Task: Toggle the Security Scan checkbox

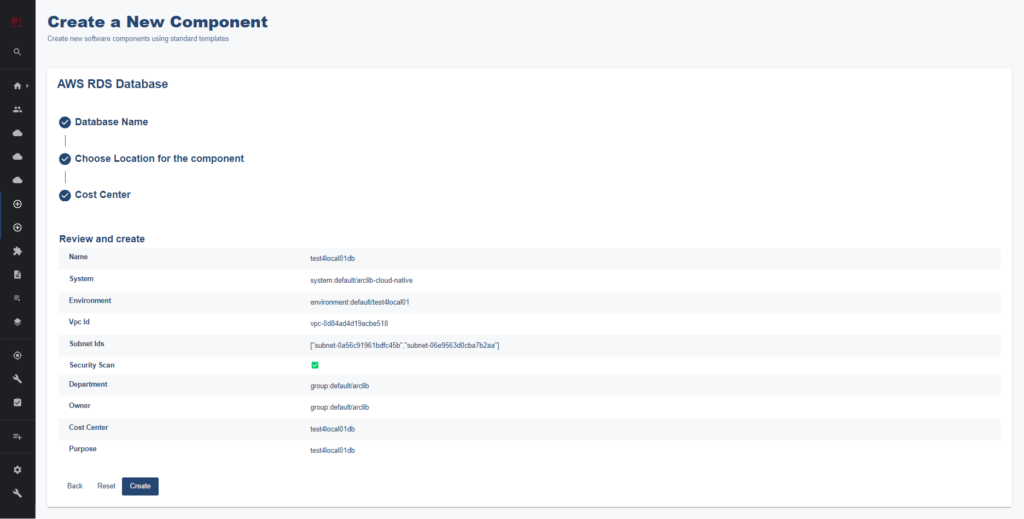Action: (315, 365)
